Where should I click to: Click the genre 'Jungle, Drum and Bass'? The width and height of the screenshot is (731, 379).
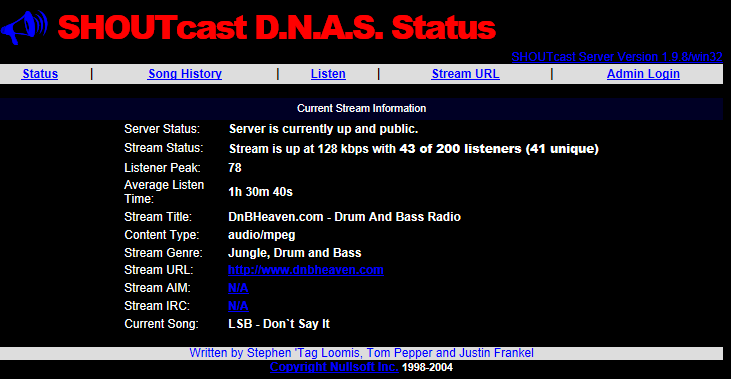tap(295, 253)
